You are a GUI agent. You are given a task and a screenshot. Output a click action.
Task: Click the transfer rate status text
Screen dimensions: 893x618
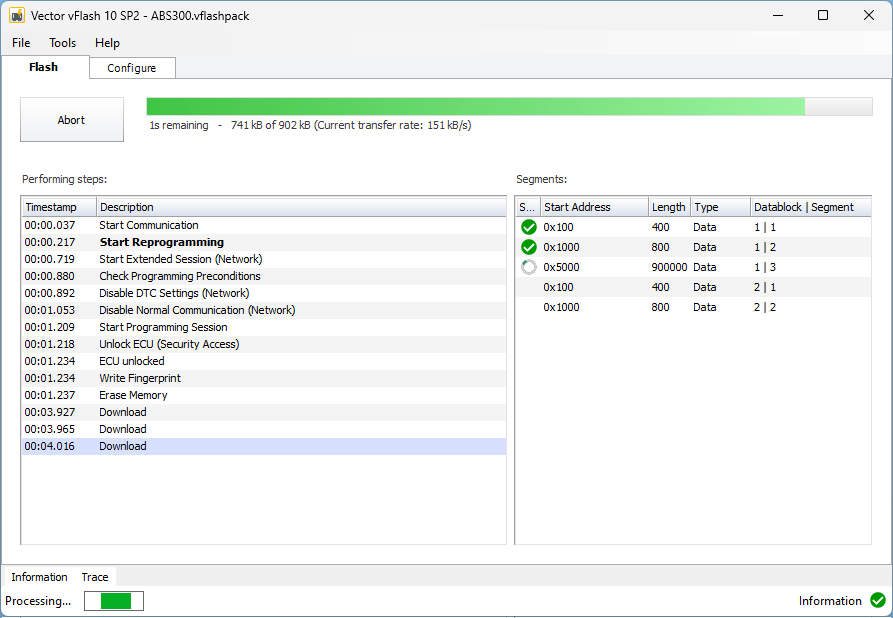310,125
